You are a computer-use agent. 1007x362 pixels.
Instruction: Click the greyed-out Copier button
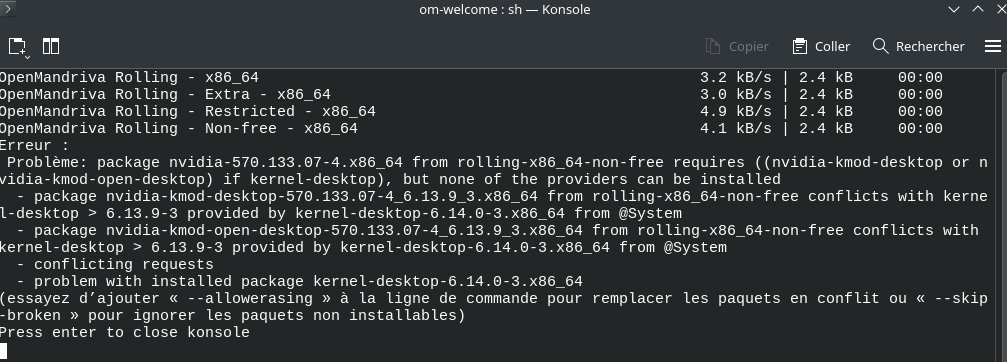[737, 46]
